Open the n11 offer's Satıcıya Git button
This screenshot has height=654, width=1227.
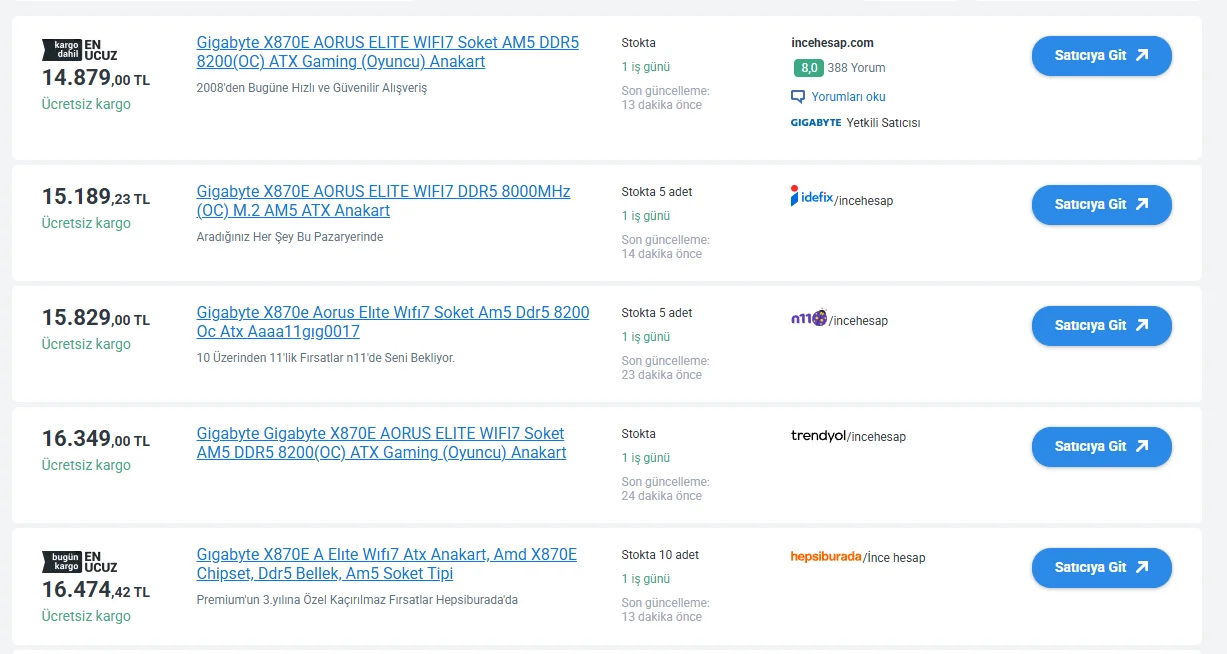[x=1101, y=326]
